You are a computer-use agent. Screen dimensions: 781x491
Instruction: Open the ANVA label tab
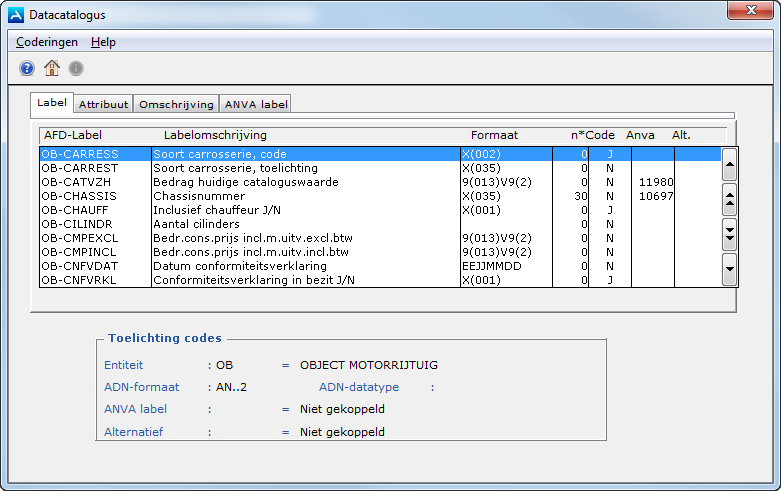click(255, 104)
